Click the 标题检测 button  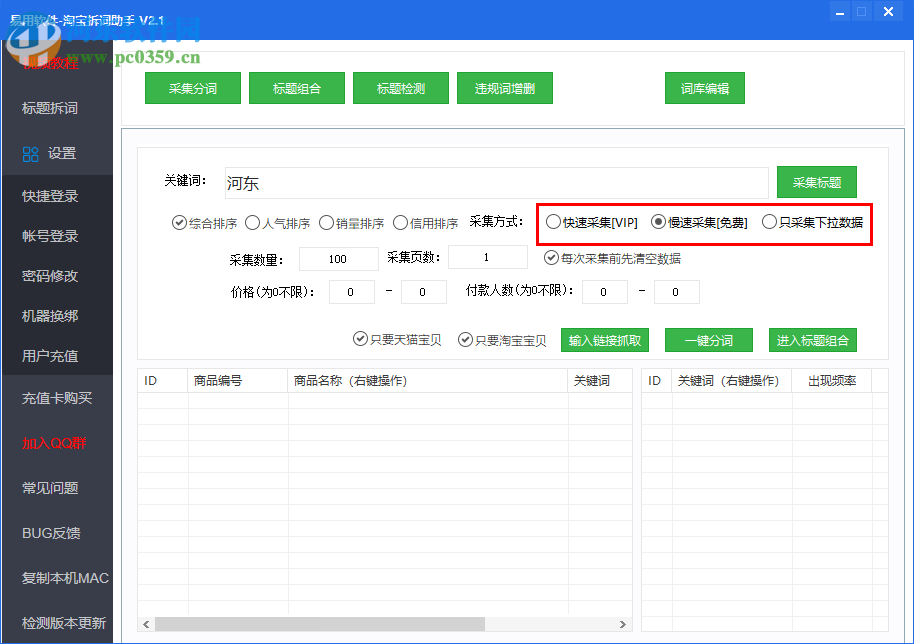(400, 87)
